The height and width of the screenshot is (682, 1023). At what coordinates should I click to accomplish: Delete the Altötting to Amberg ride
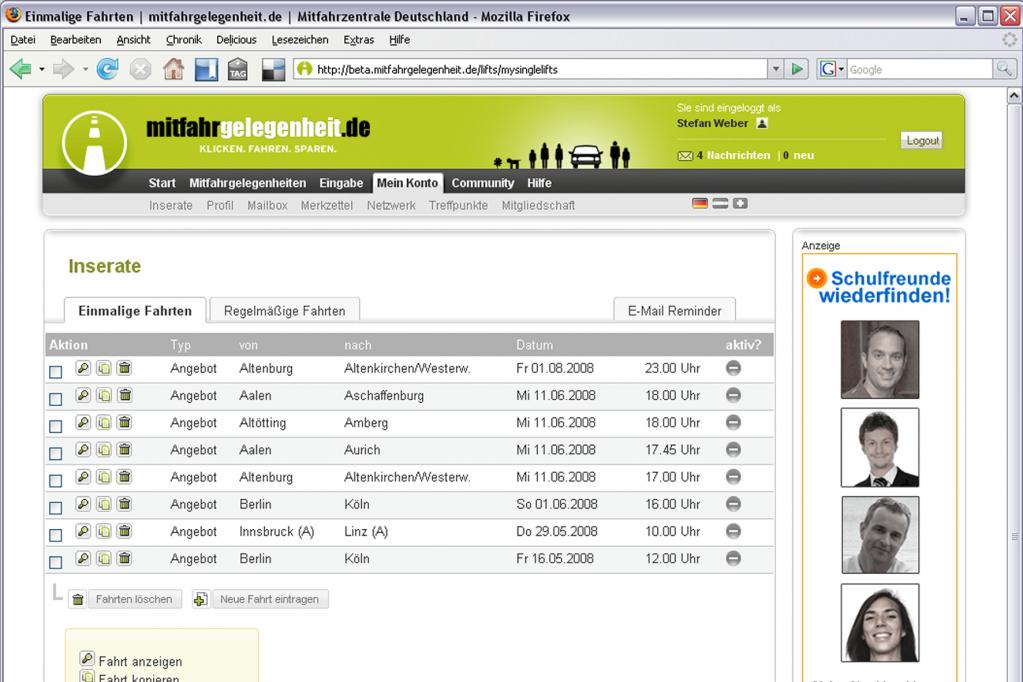coord(125,422)
